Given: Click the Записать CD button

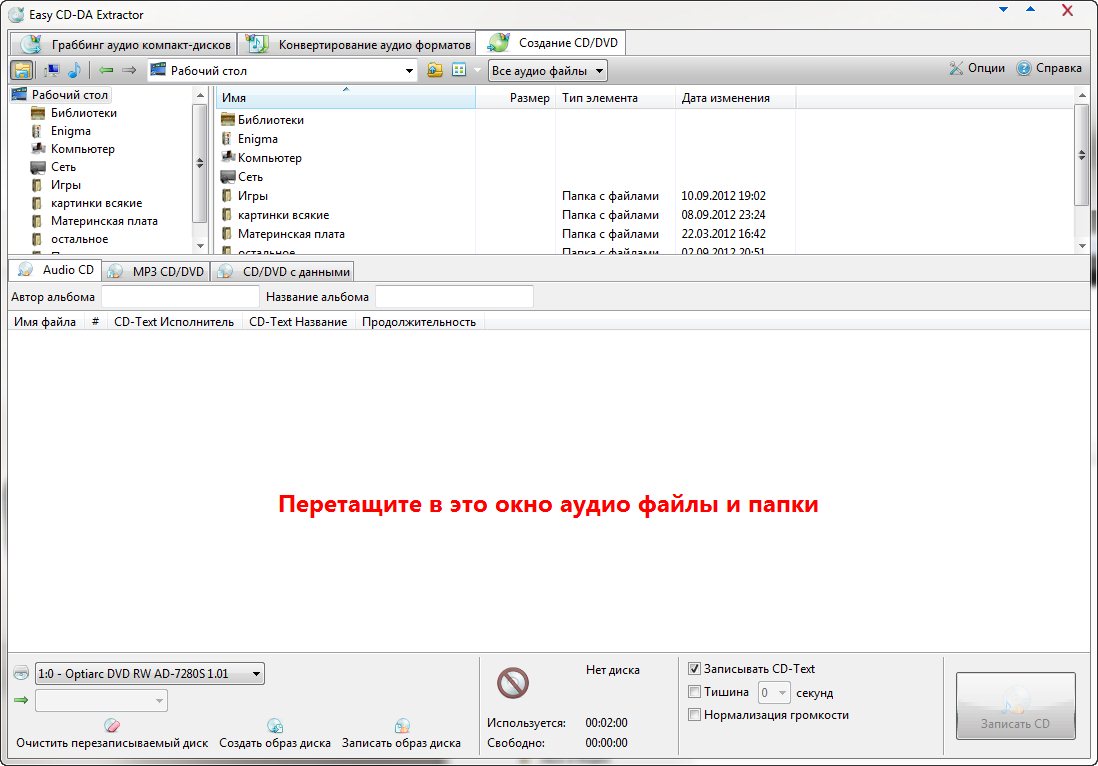Looking at the screenshot, I should coord(1015,706).
